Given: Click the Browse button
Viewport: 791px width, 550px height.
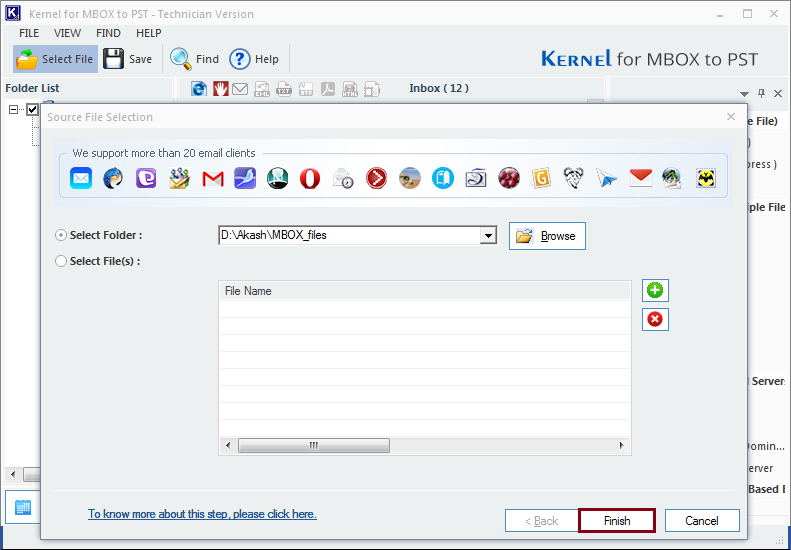Looking at the screenshot, I should [x=547, y=236].
